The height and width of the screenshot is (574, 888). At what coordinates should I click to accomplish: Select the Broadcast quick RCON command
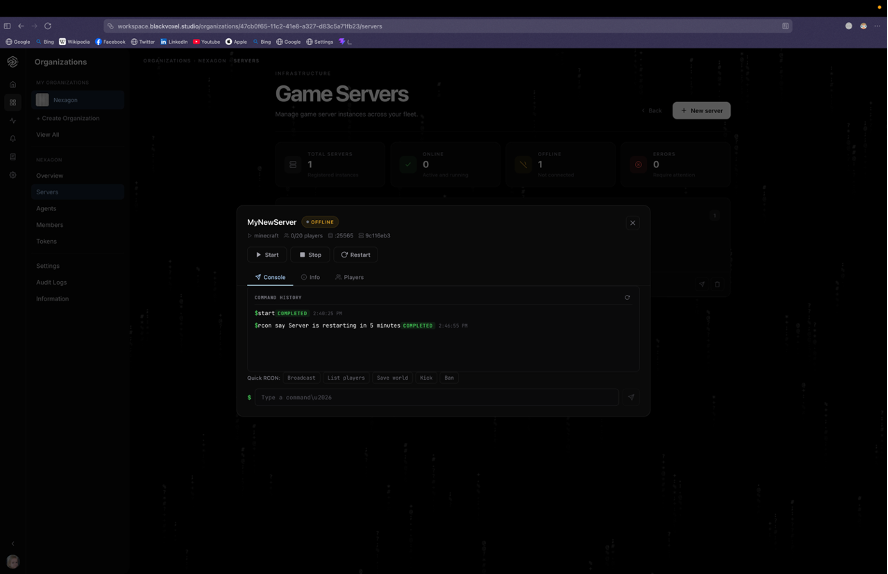301,378
